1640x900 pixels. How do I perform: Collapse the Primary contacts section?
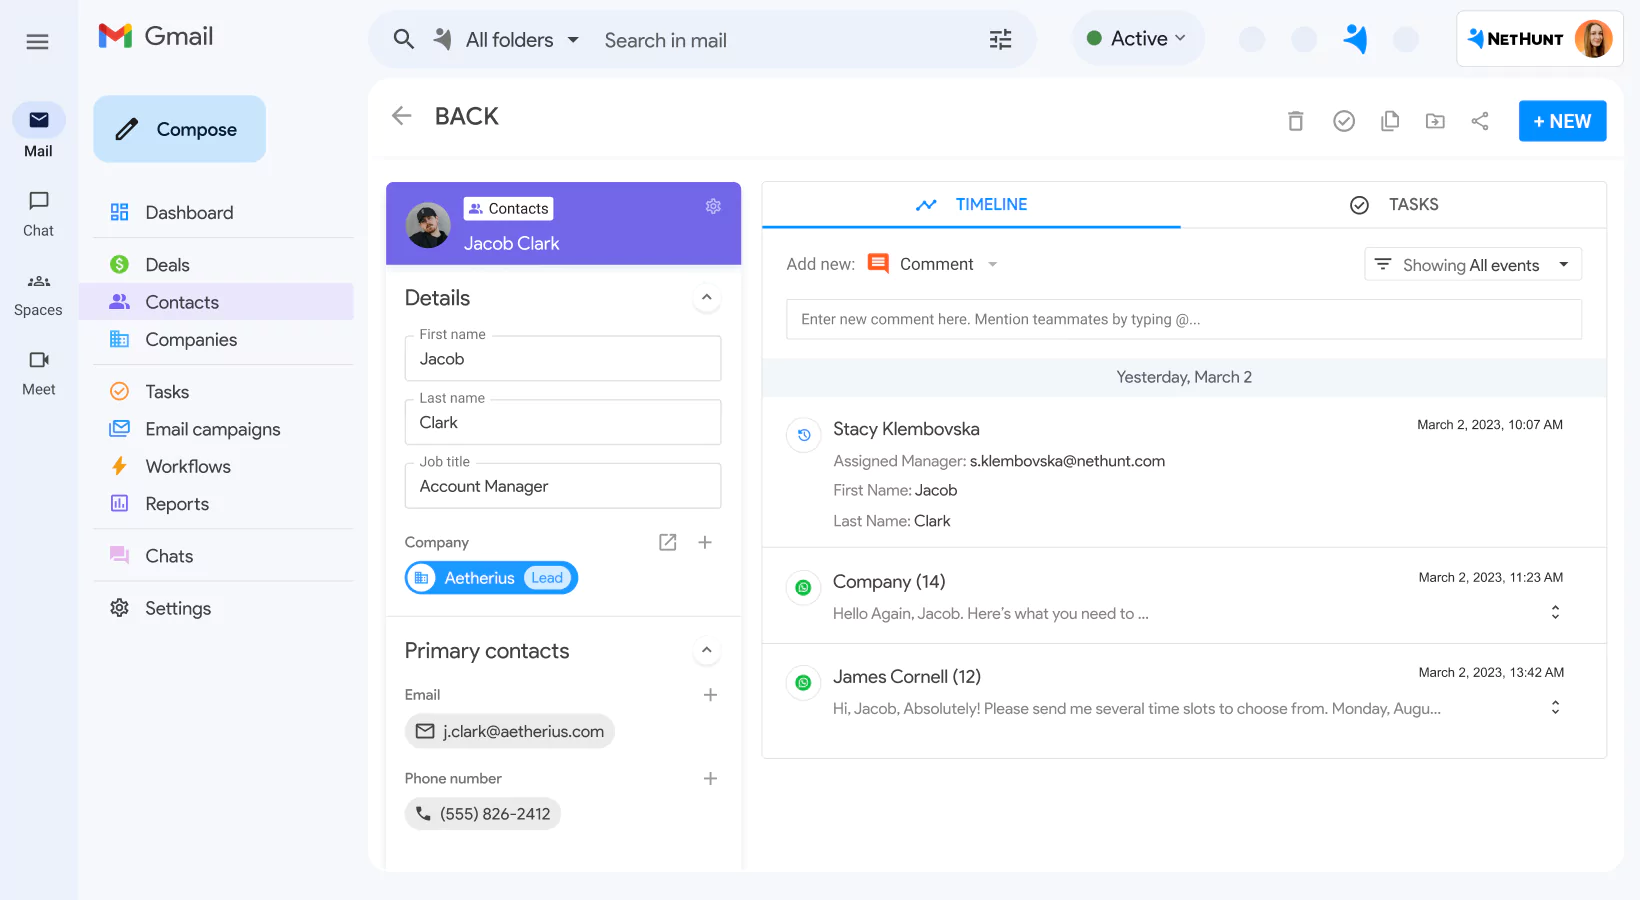pos(707,650)
